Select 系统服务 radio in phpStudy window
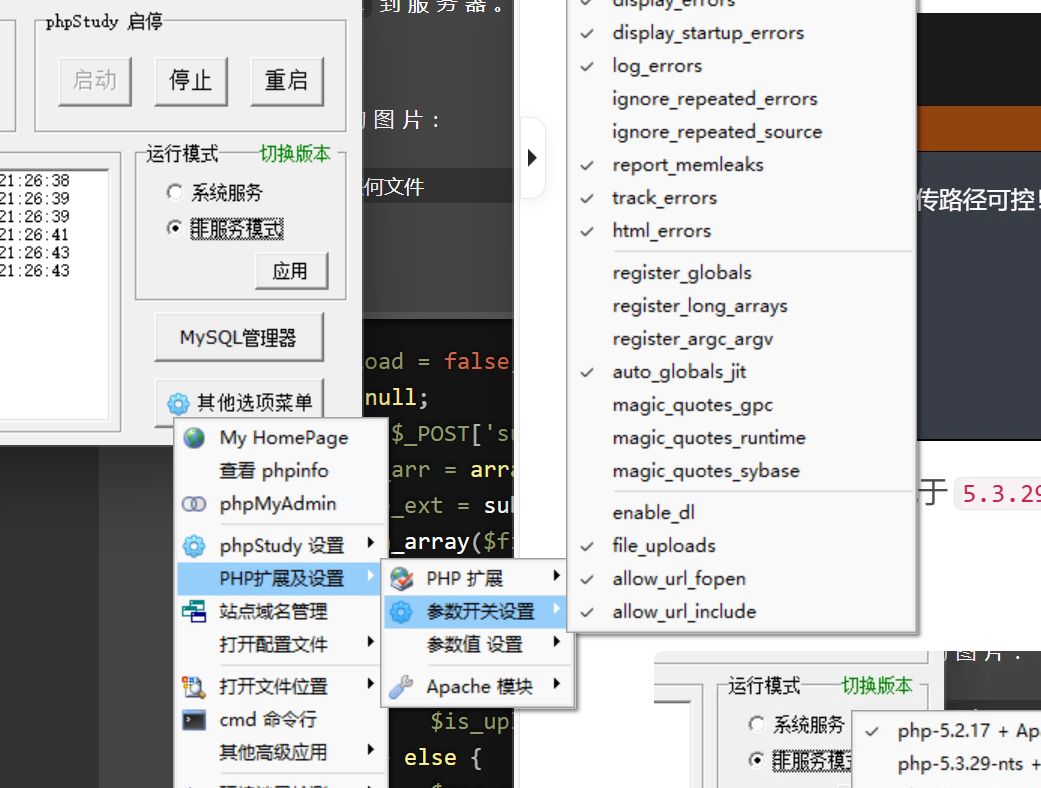The height and width of the screenshot is (788, 1041). coord(175,193)
